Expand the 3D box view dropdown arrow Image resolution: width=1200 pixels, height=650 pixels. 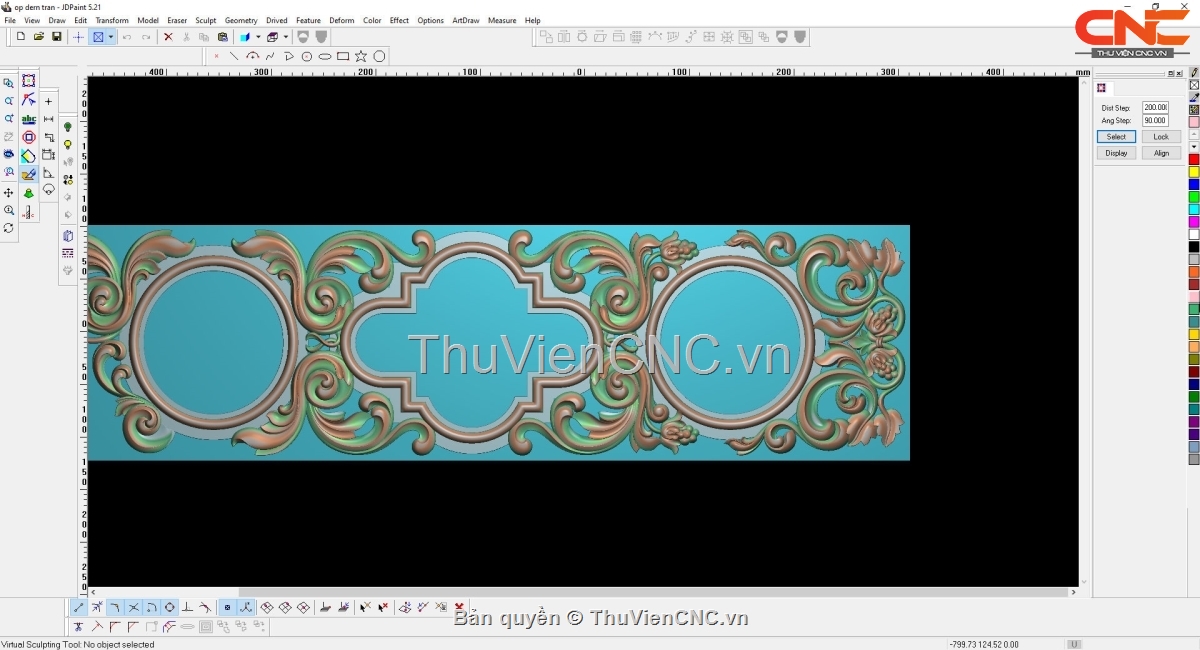coord(286,37)
